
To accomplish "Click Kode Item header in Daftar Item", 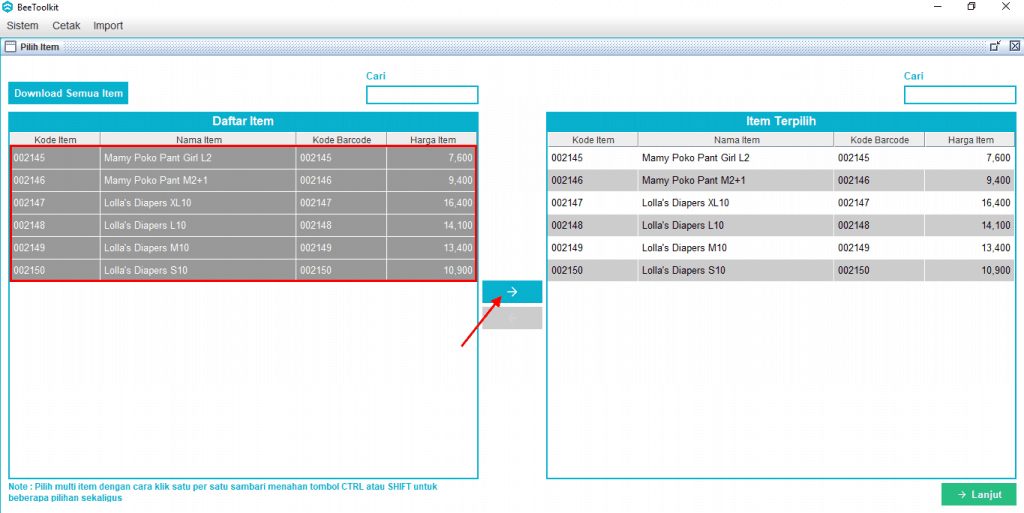I will 55,140.
